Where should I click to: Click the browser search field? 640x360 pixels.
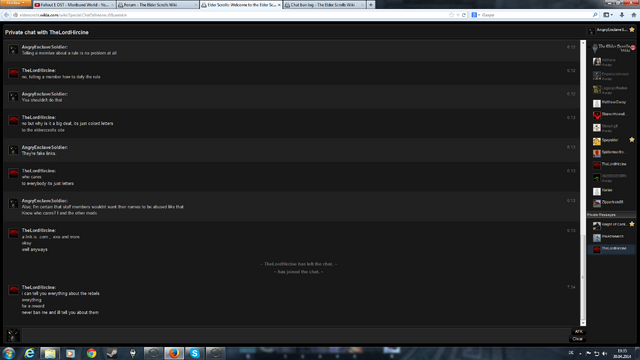point(536,15)
